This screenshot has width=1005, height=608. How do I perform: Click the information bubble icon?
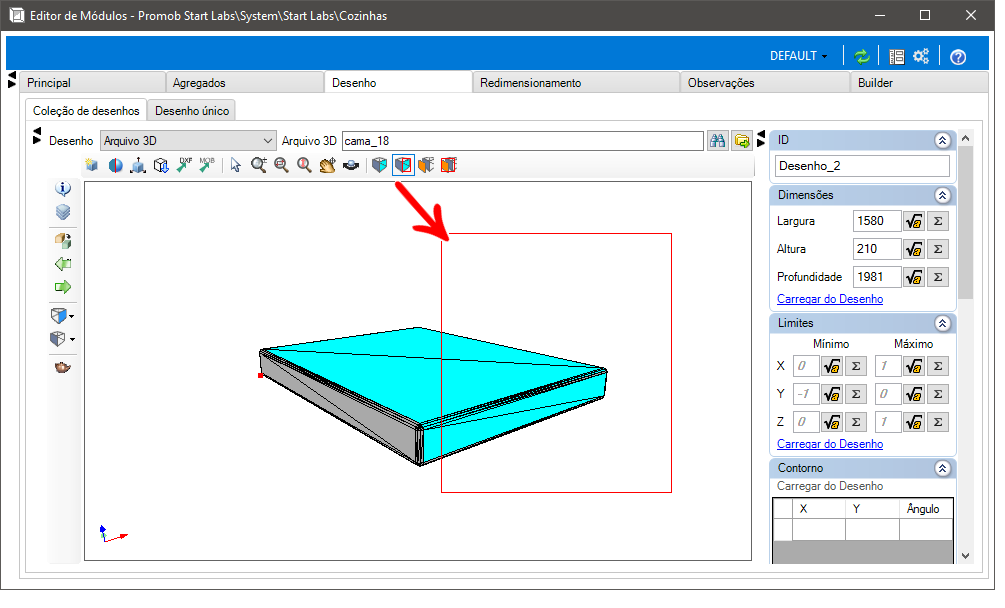(x=63, y=188)
